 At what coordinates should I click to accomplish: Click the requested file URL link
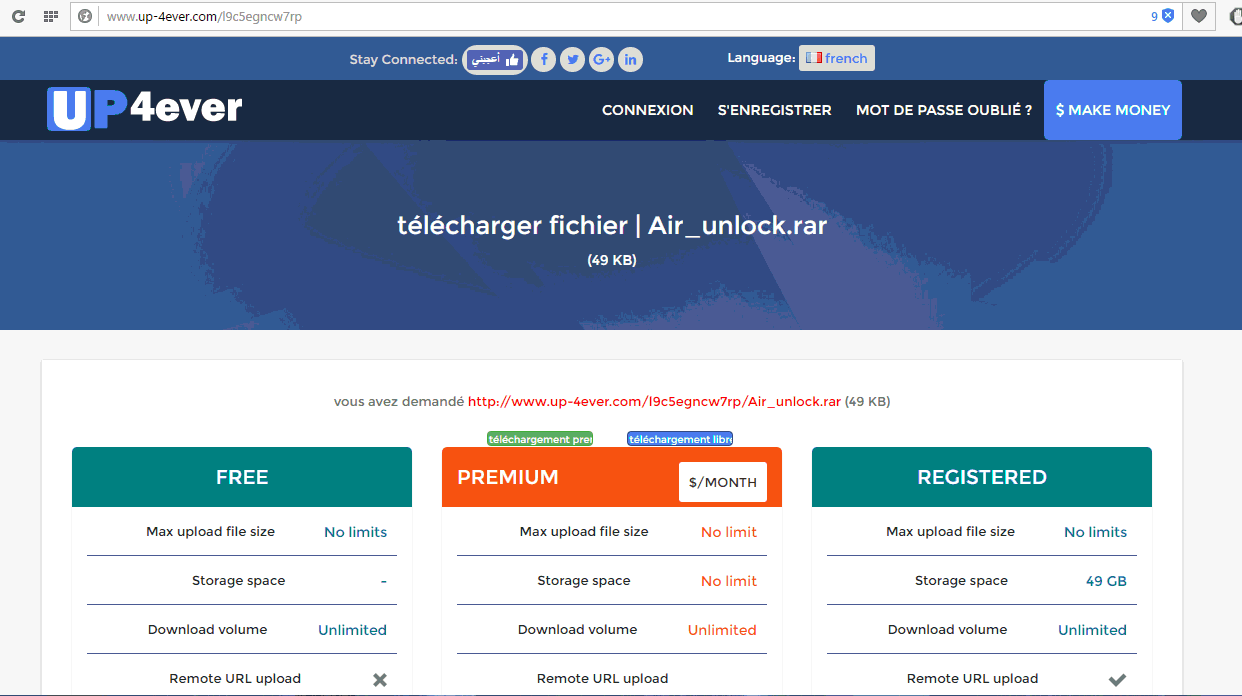pyautogui.click(x=654, y=401)
